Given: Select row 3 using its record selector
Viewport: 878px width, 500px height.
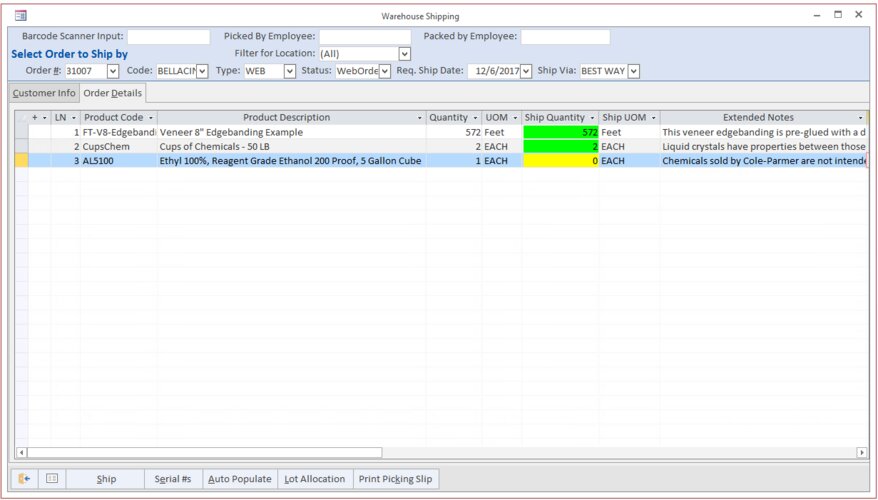Looking at the screenshot, I should pyautogui.click(x=21, y=160).
